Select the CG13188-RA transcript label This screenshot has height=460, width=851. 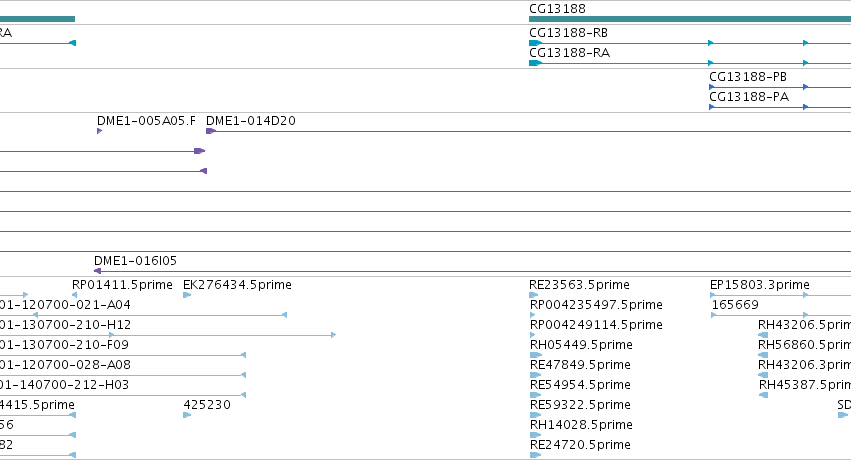pos(569,53)
